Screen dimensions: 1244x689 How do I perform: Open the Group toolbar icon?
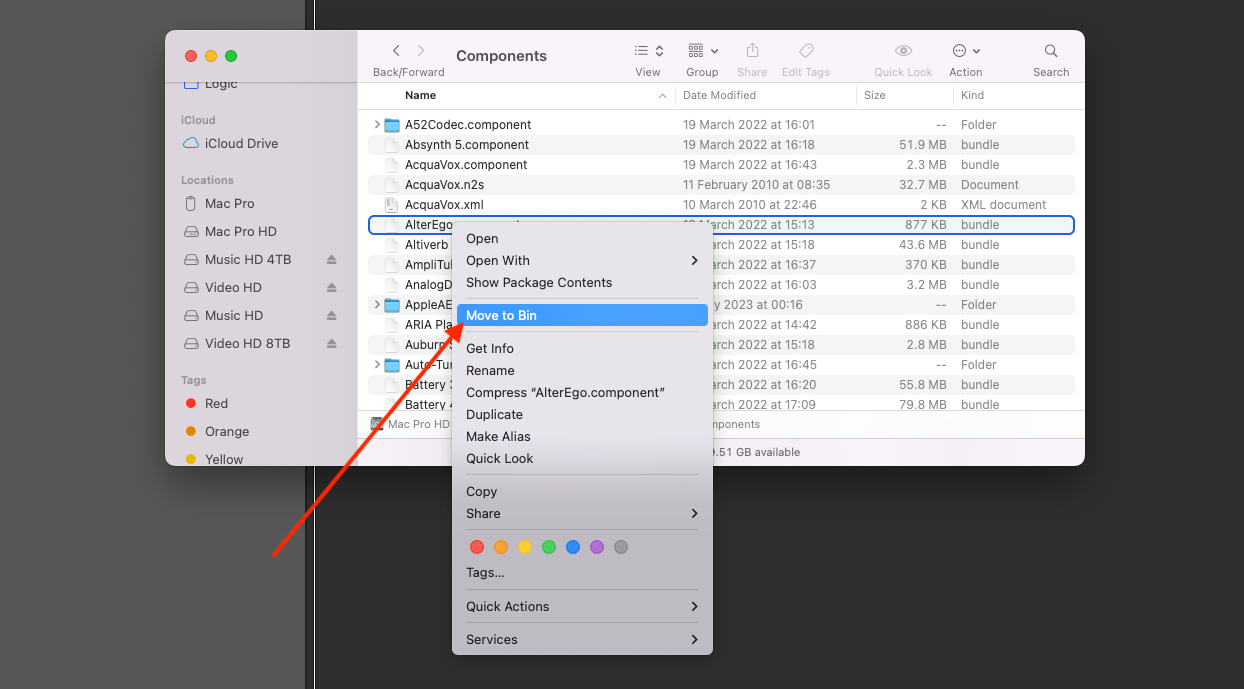pyautogui.click(x=697, y=50)
